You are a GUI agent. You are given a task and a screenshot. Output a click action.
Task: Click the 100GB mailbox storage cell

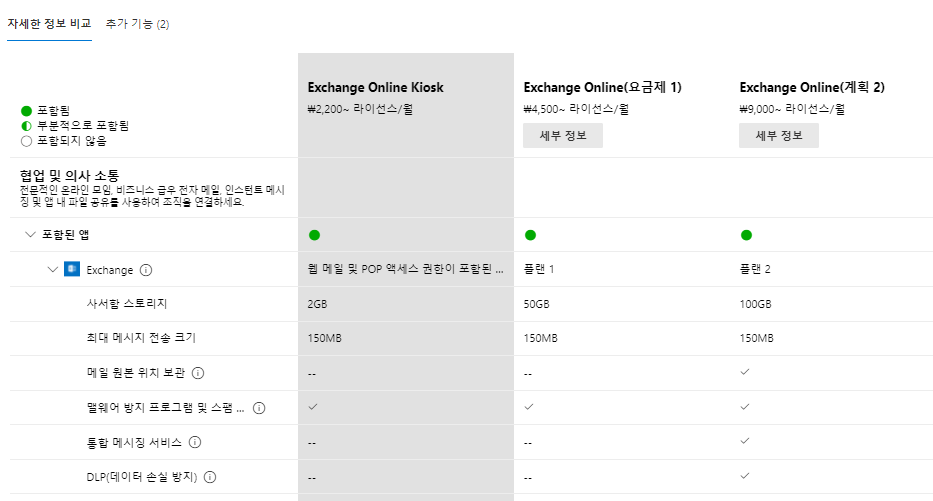point(755,304)
